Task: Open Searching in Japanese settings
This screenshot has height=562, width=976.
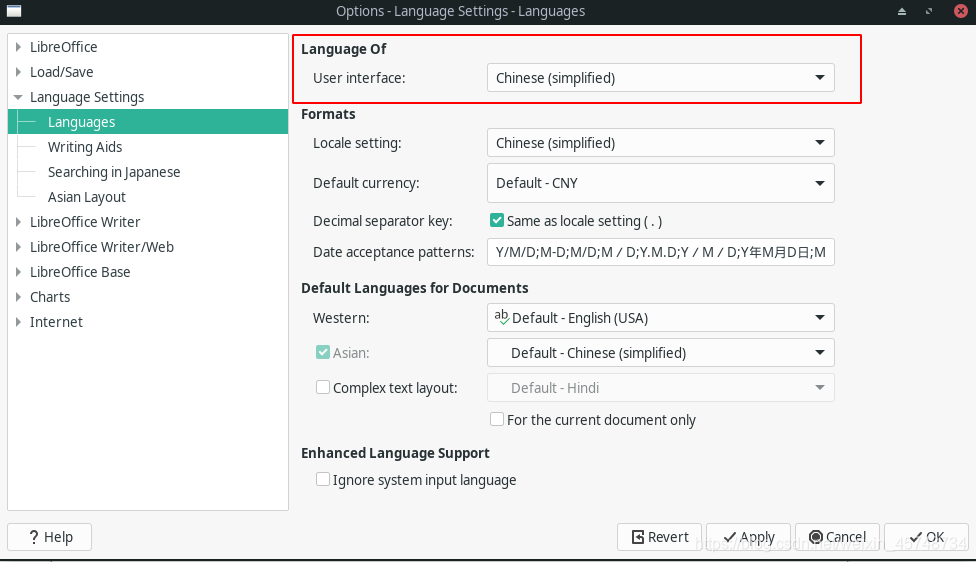Action: [x=114, y=172]
